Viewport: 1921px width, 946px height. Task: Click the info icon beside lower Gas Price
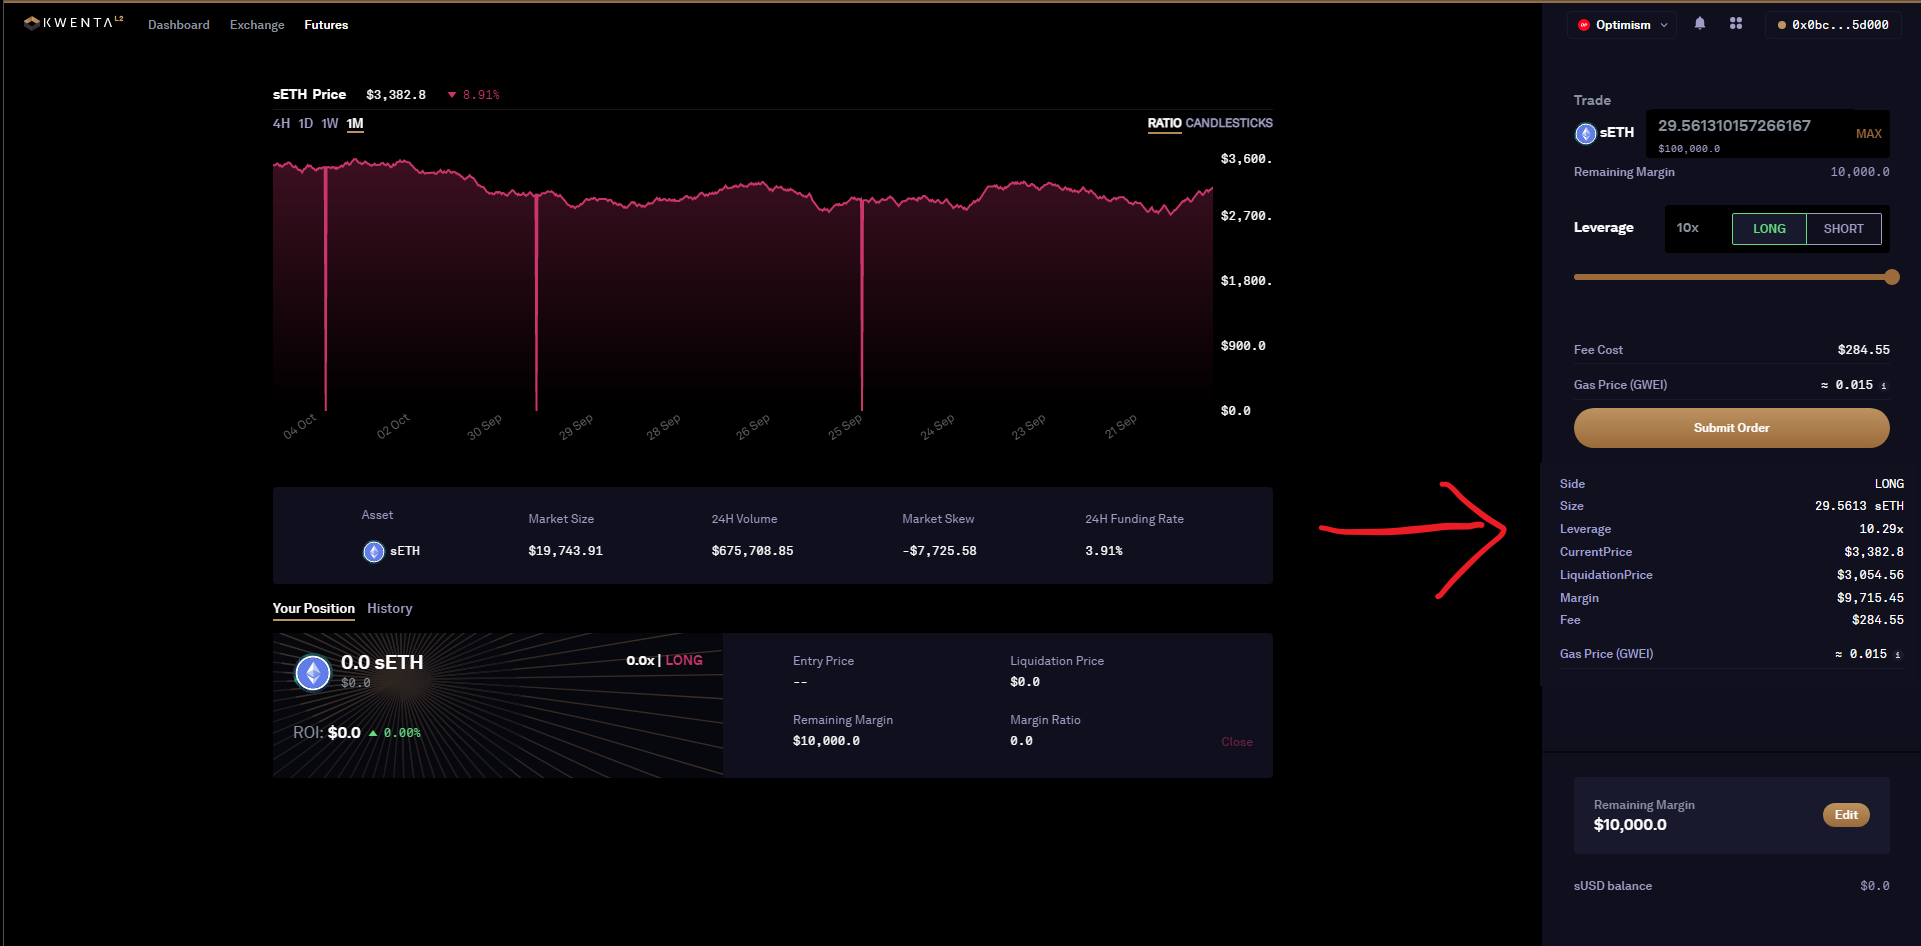(1898, 655)
